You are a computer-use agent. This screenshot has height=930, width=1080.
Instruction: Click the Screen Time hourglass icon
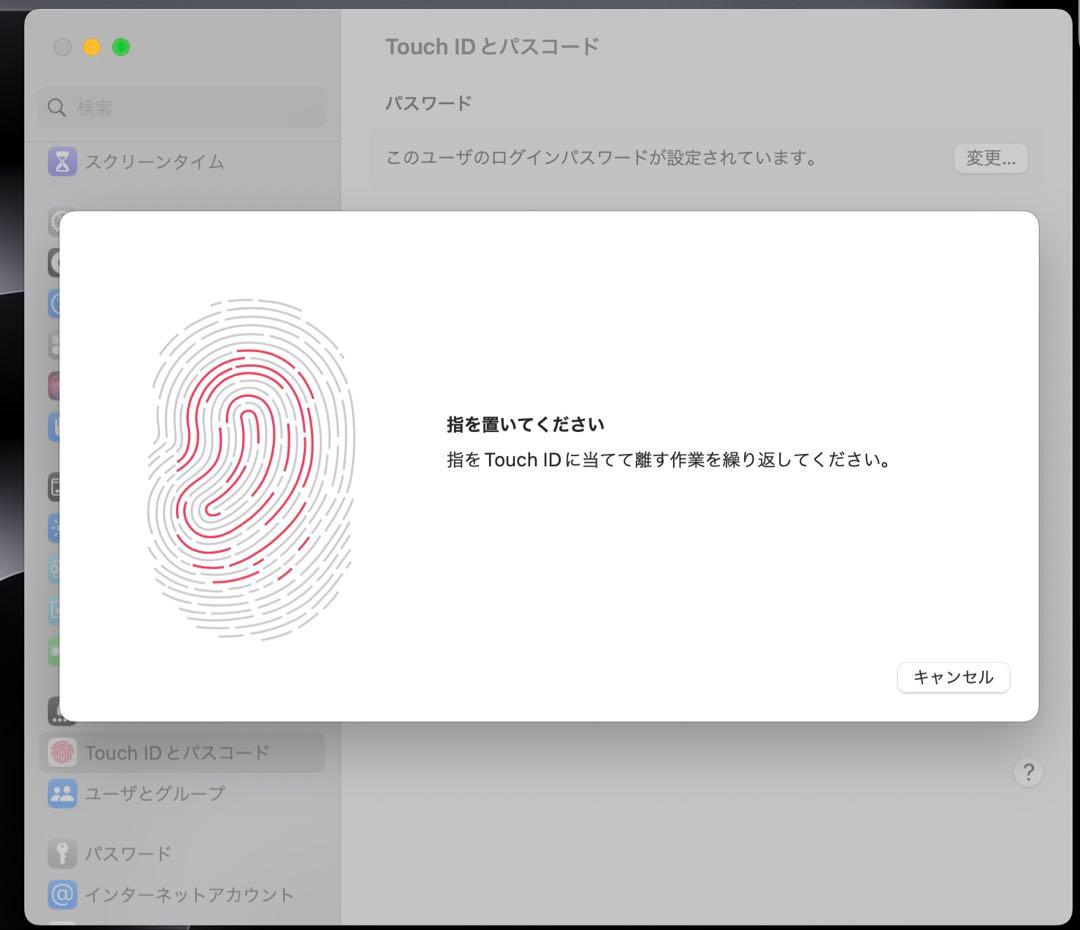click(x=62, y=161)
